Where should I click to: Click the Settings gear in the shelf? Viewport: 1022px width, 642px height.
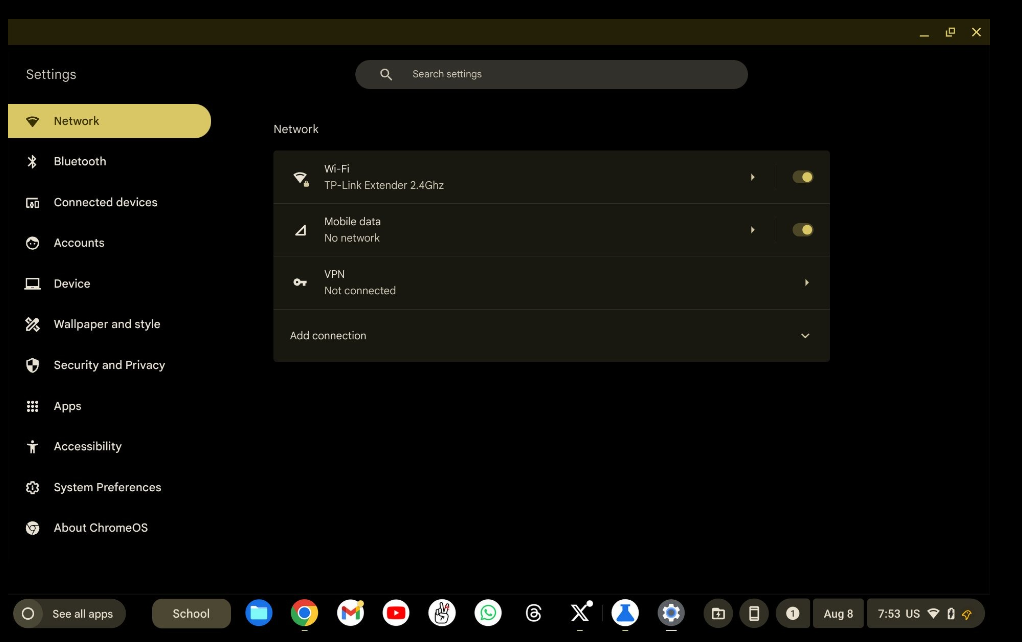(671, 613)
